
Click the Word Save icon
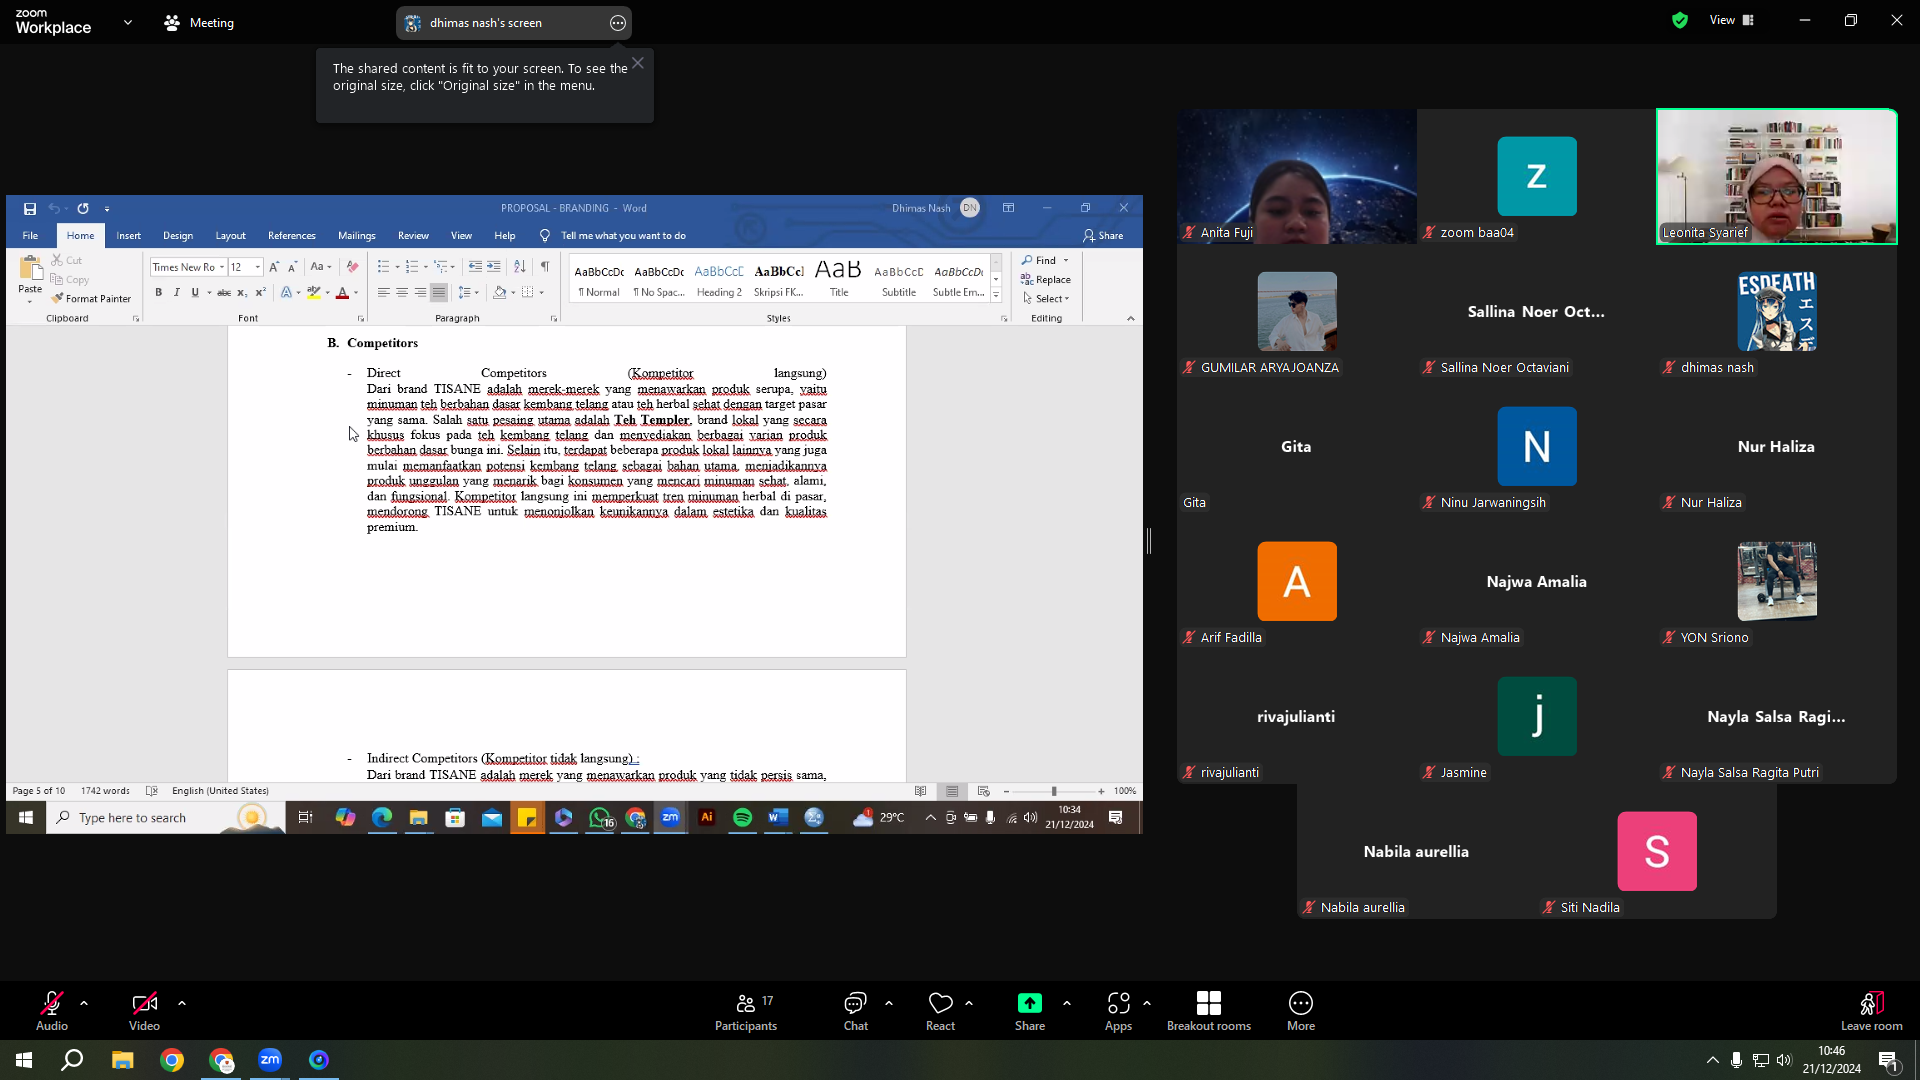click(x=30, y=208)
